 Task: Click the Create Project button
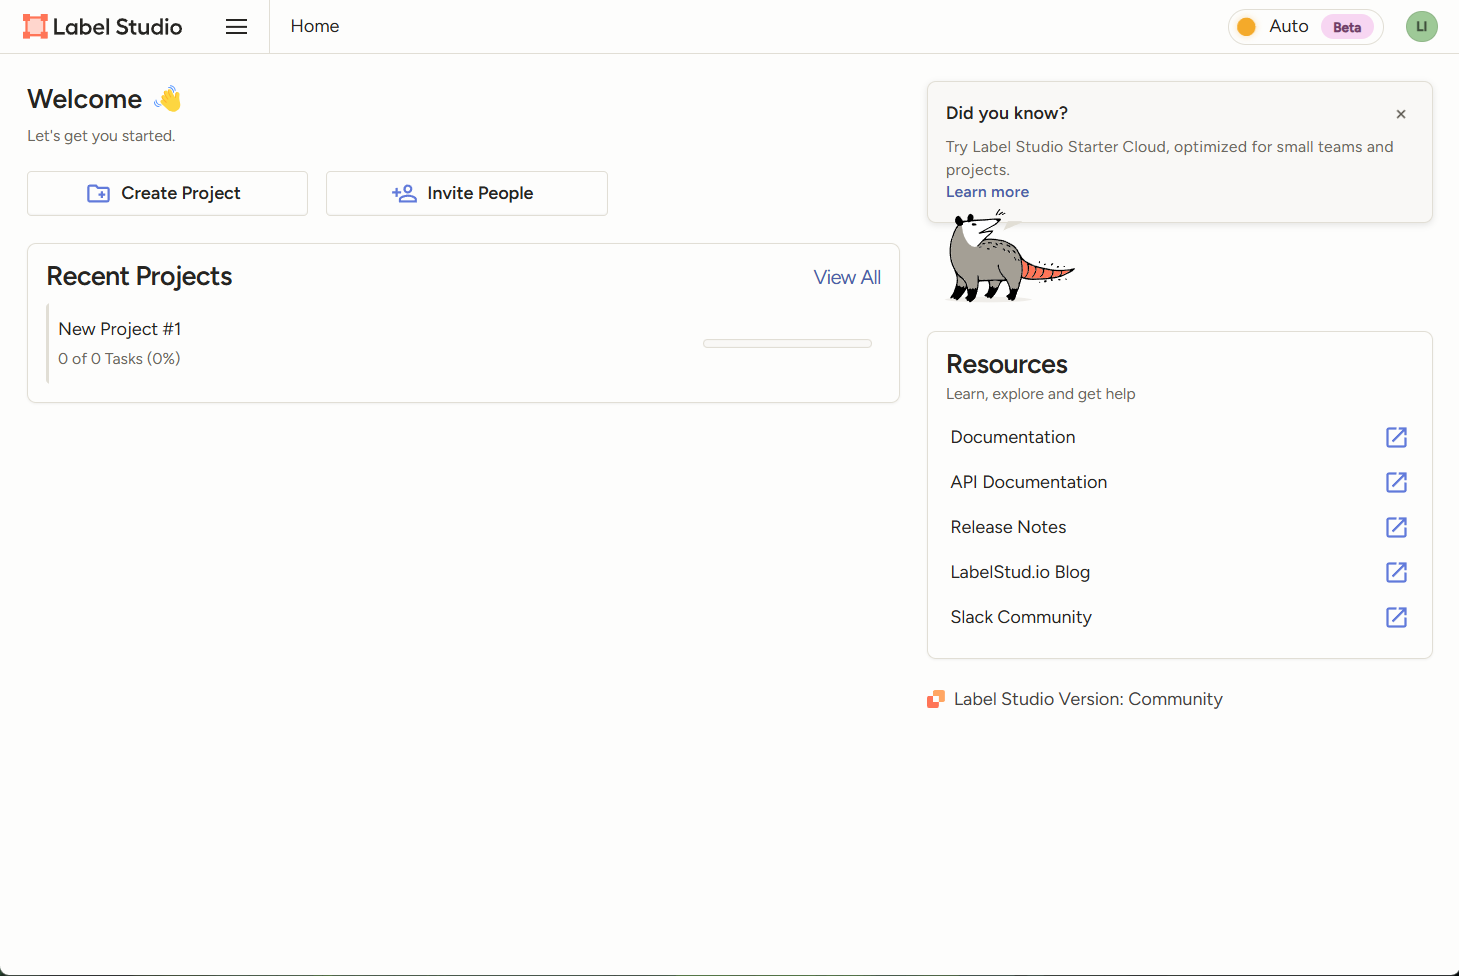(x=167, y=193)
